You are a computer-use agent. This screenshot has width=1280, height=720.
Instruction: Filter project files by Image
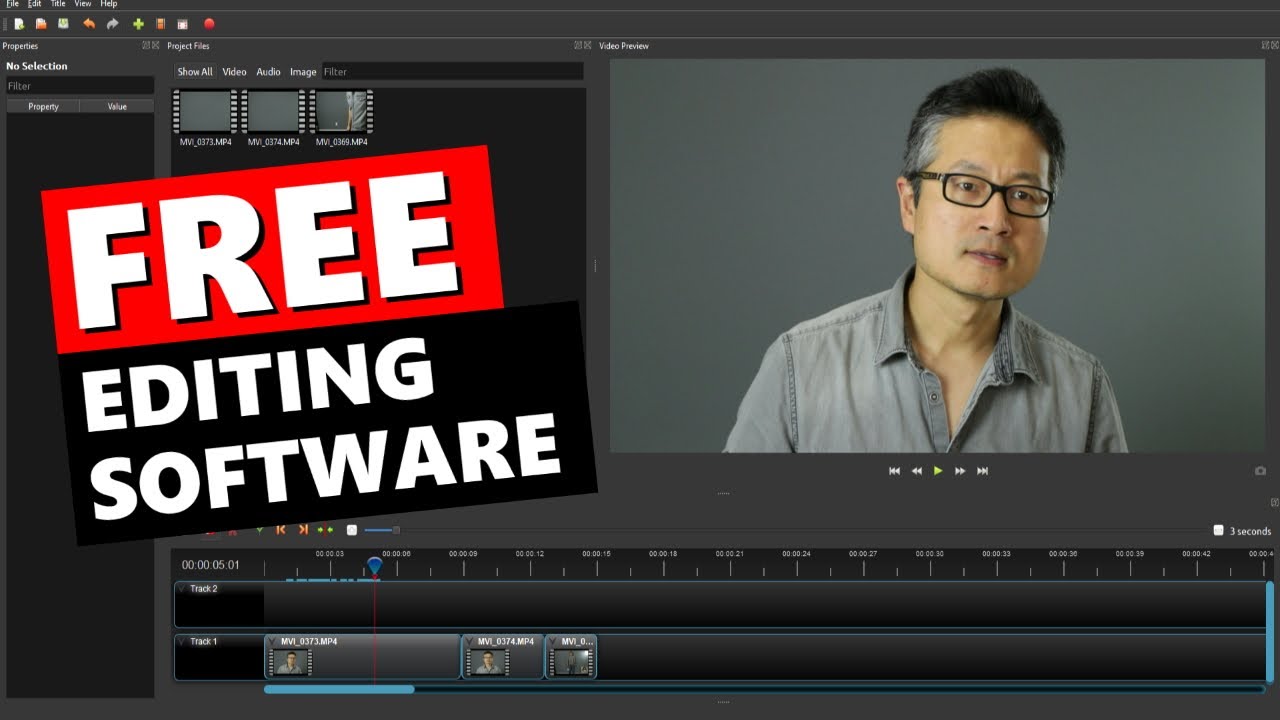coord(303,72)
